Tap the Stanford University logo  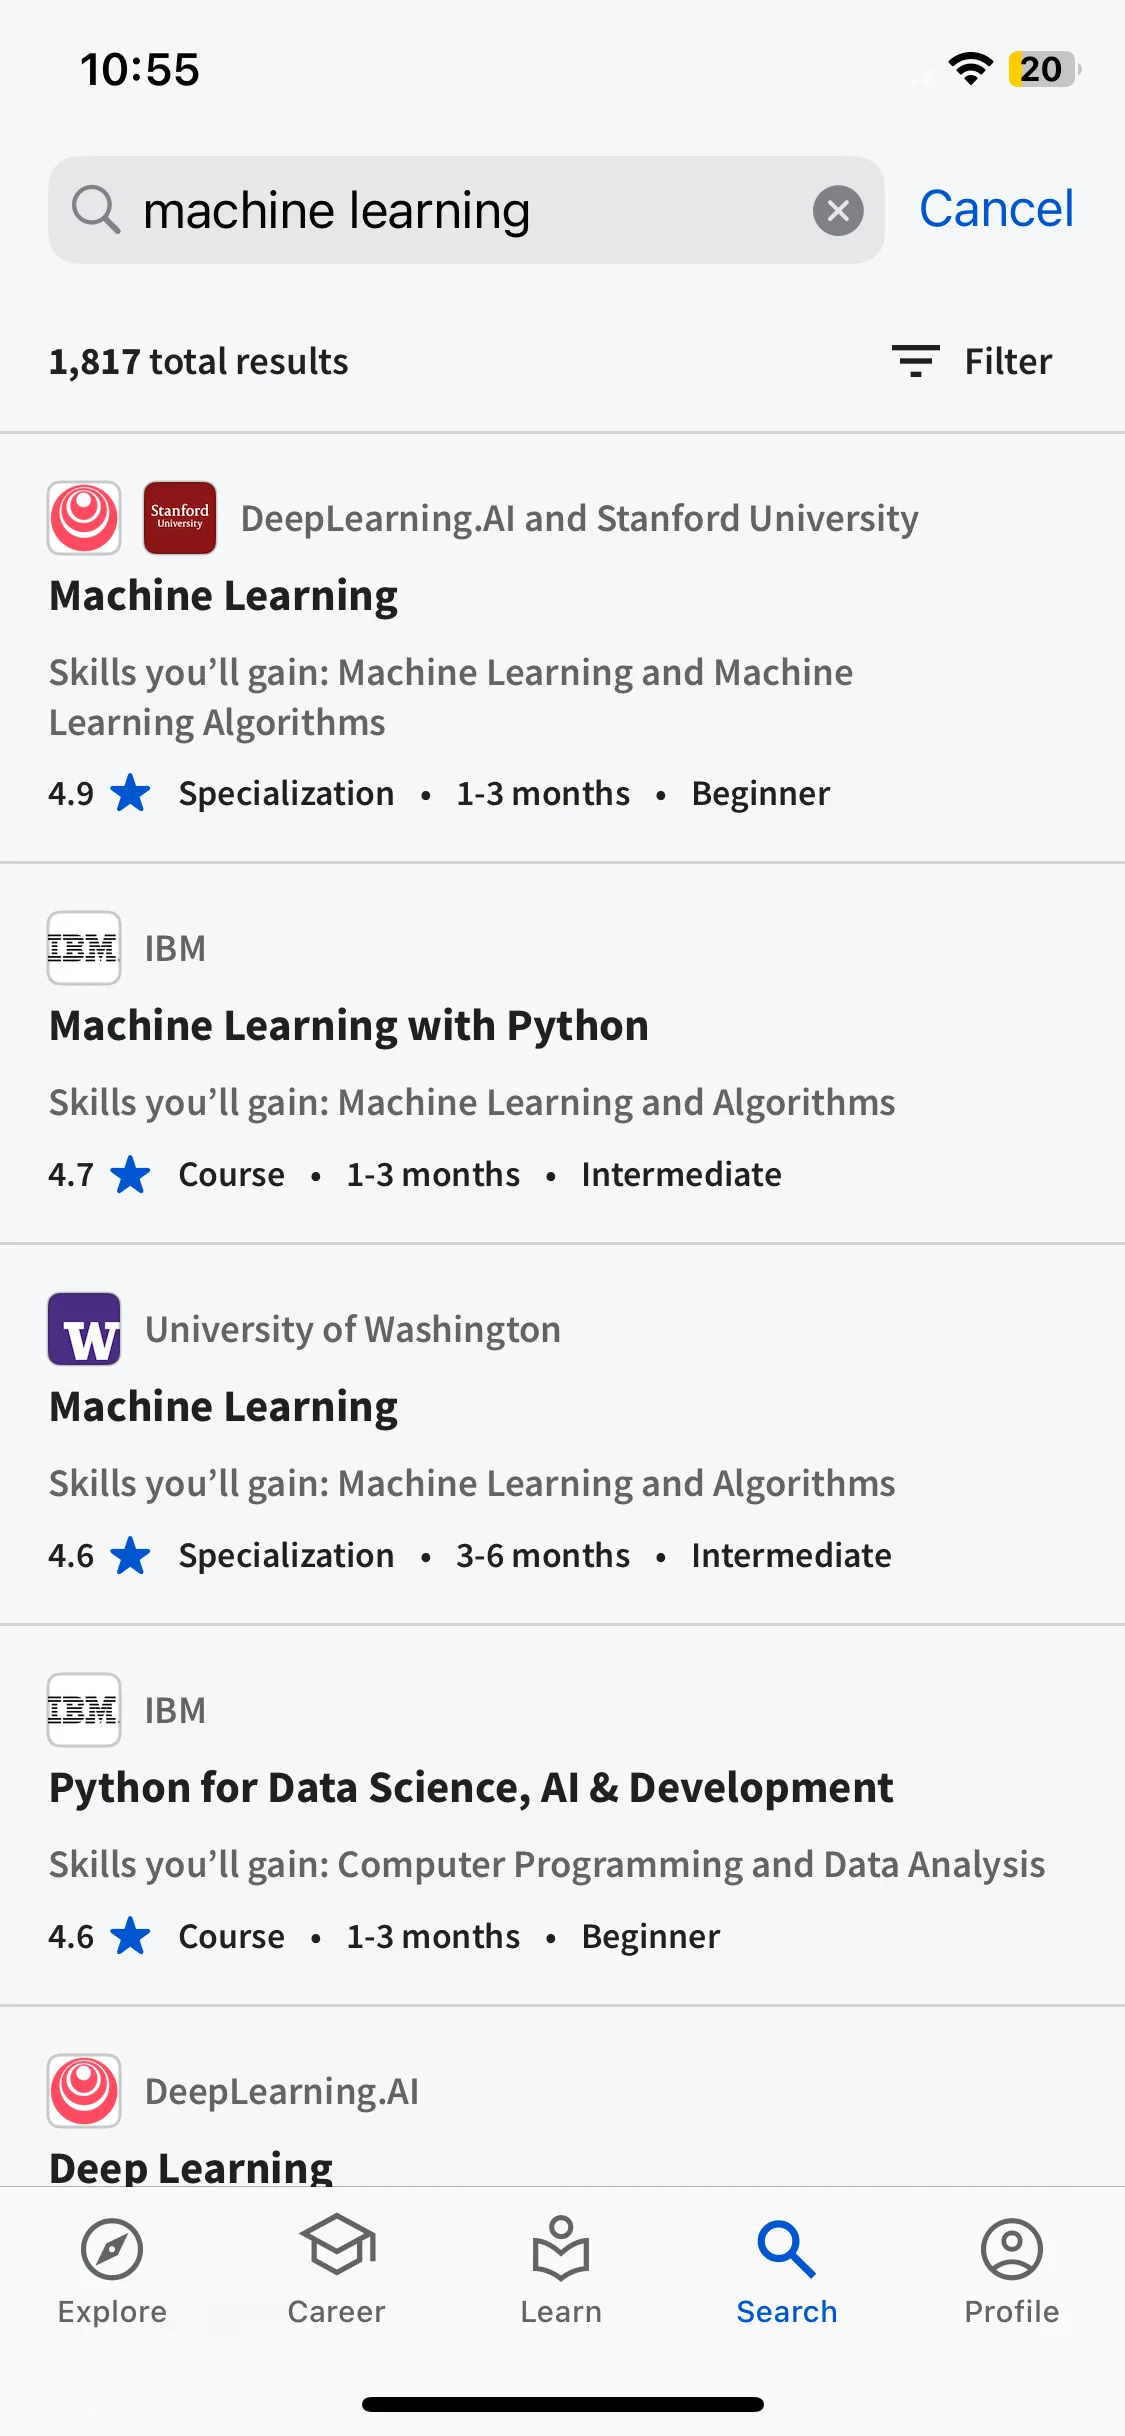(180, 518)
